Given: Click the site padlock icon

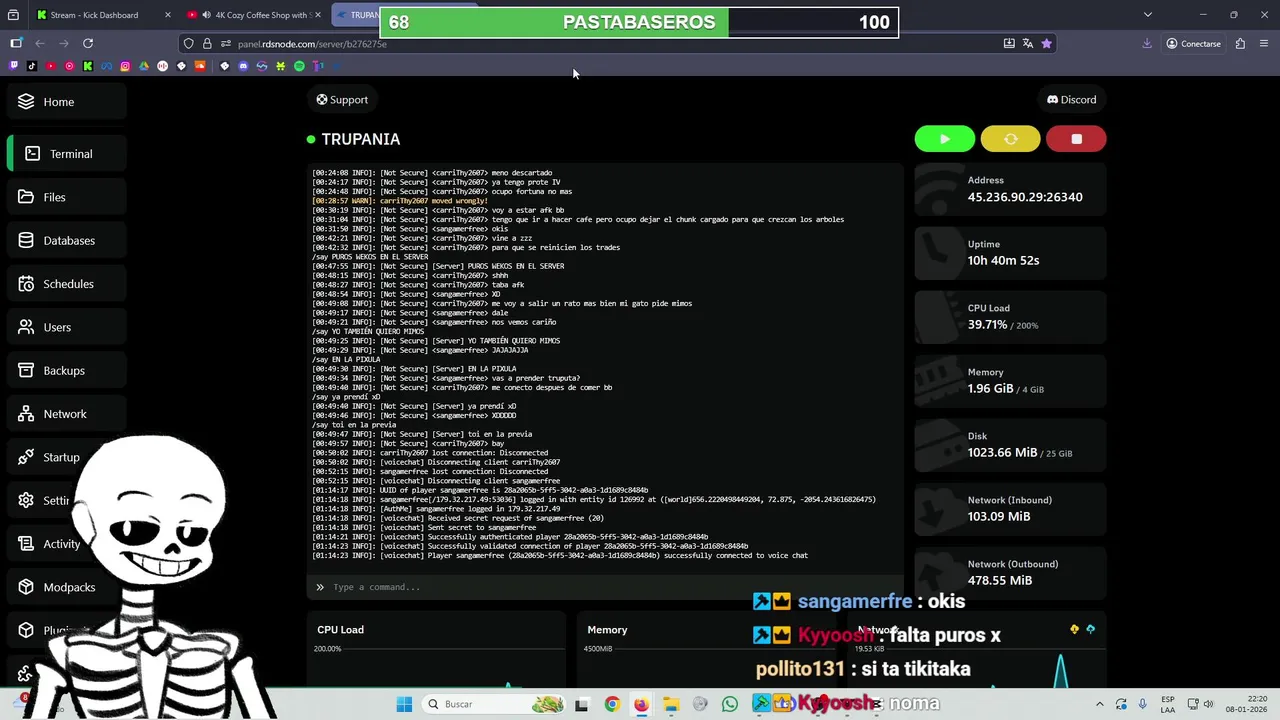Looking at the screenshot, I should point(207,44).
